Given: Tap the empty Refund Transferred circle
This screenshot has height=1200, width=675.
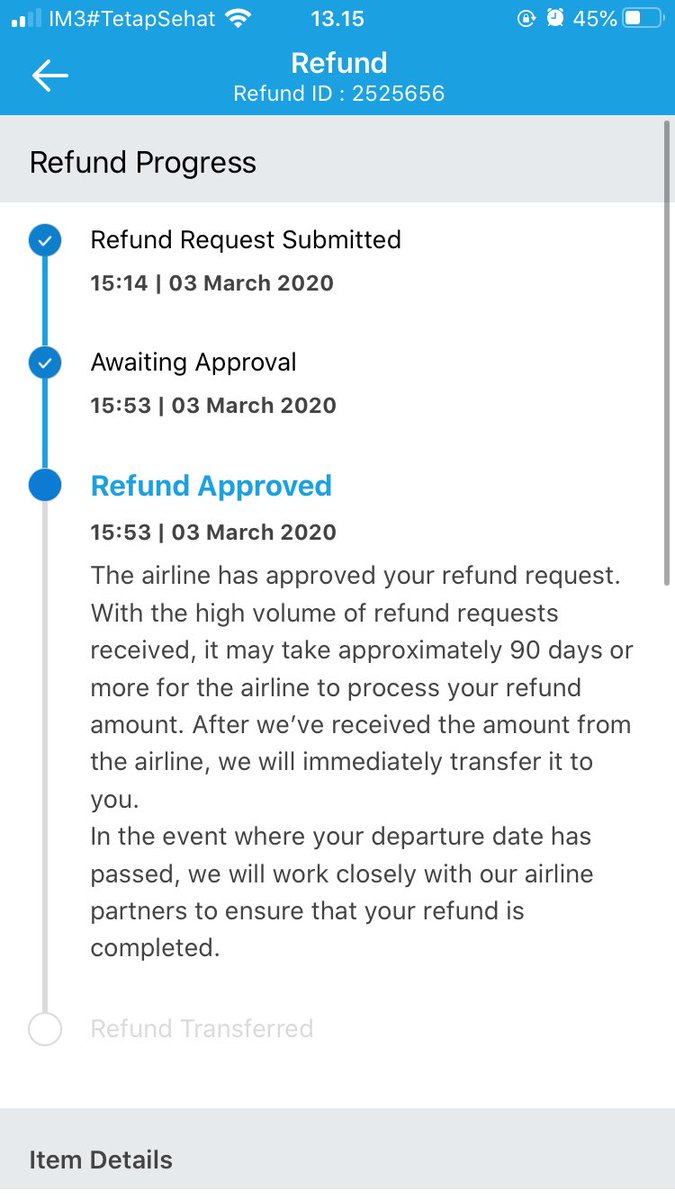Looking at the screenshot, I should click(45, 1029).
